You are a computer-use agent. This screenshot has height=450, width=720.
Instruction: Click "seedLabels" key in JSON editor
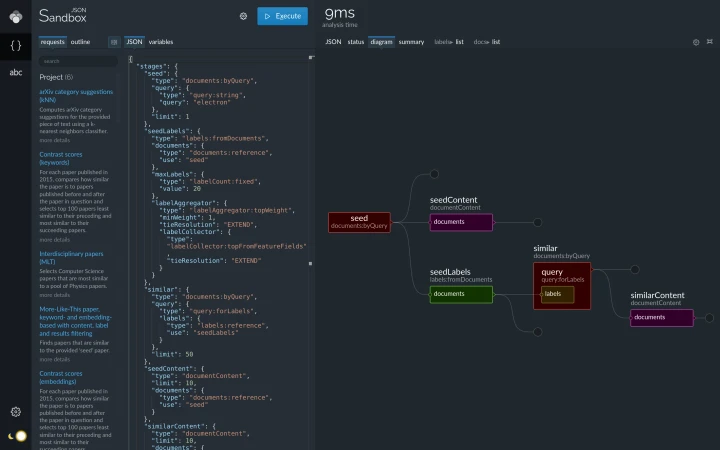tap(167, 131)
